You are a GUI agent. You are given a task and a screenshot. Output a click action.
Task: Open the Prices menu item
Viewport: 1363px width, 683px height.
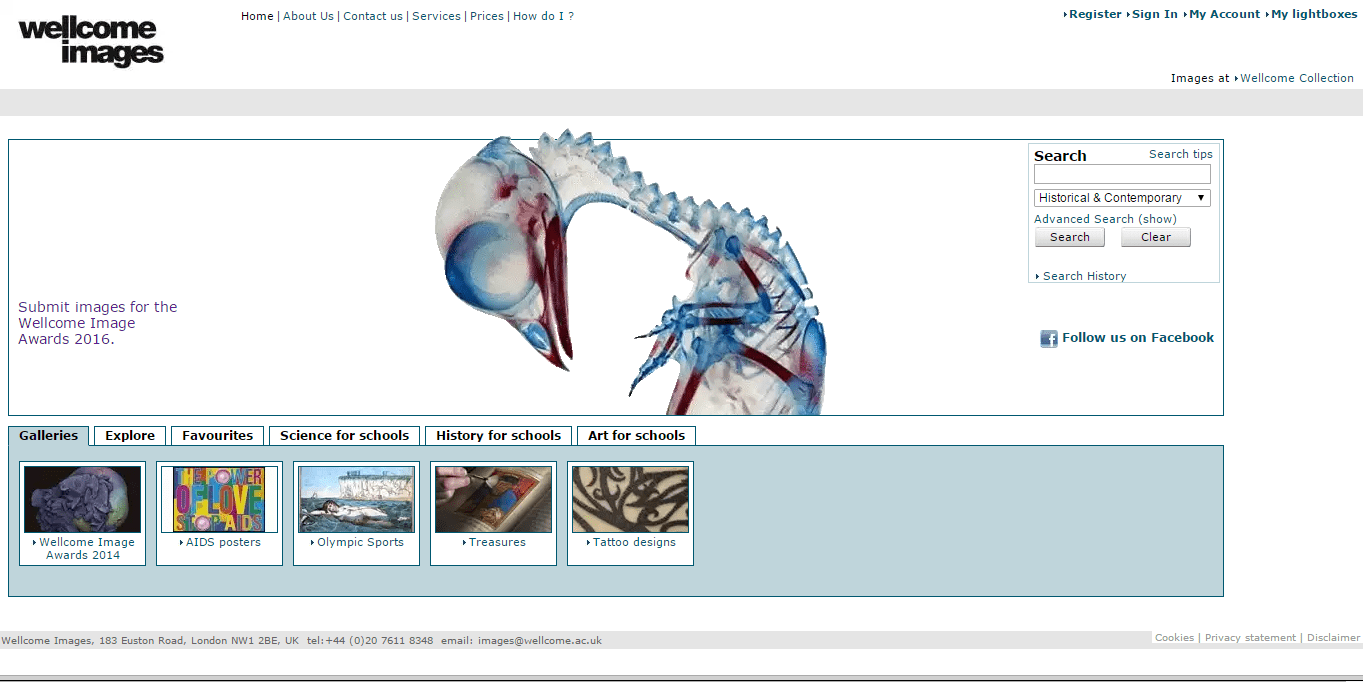[x=487, y=16]
